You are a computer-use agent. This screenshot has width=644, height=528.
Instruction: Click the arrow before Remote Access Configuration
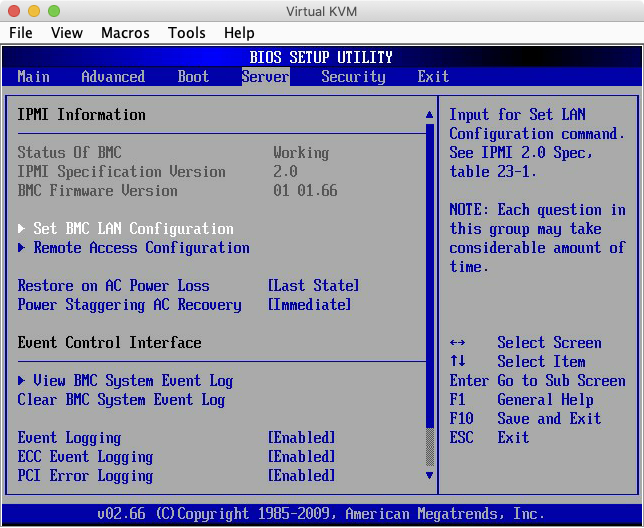click(x=21, y=248)
